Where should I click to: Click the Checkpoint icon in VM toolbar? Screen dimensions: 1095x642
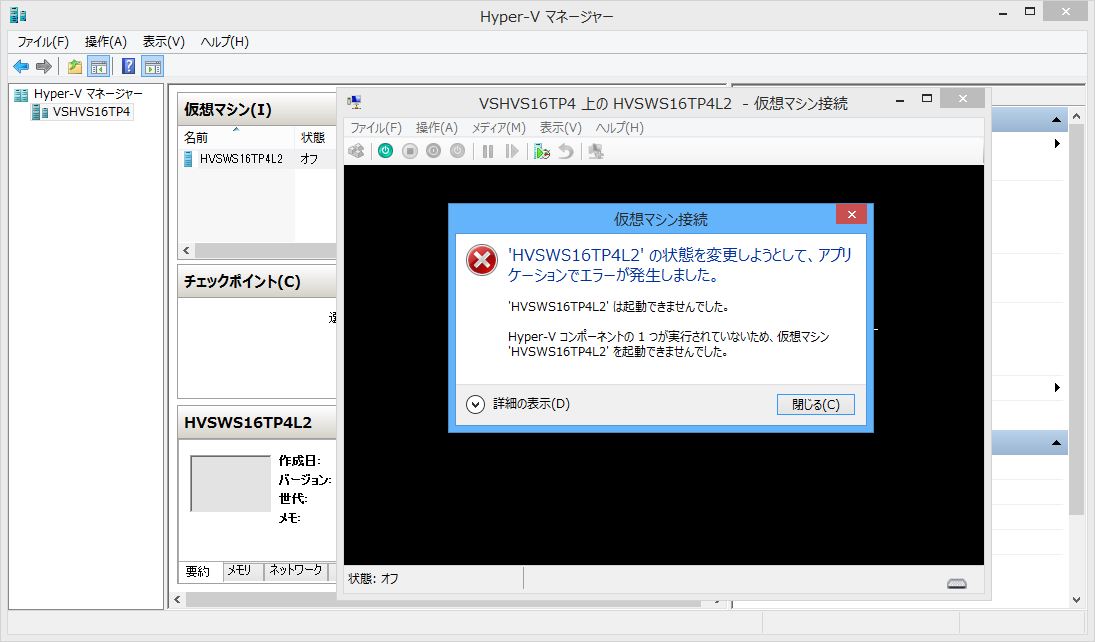pos(542,151)
